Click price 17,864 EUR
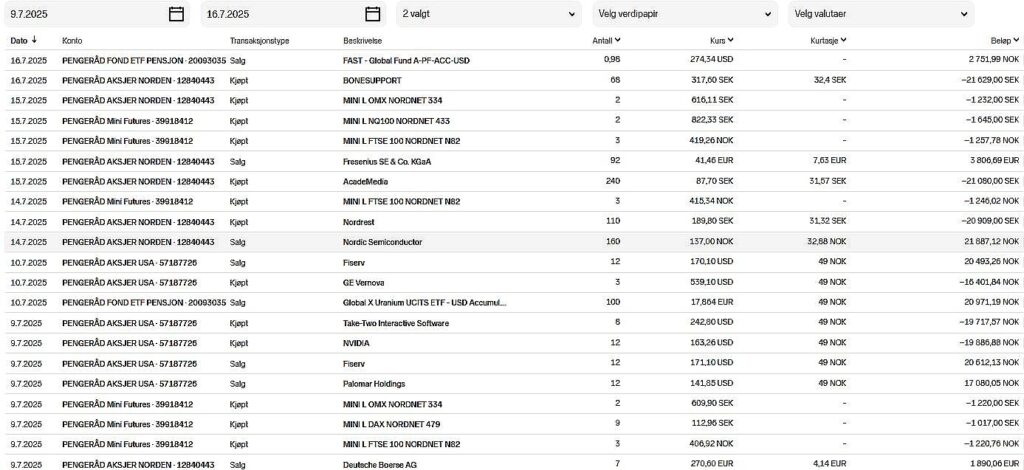 [712, 303]
